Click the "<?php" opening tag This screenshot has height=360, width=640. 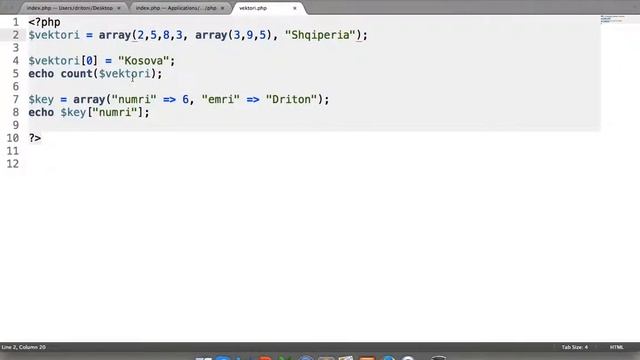click(x=44, y=22)
